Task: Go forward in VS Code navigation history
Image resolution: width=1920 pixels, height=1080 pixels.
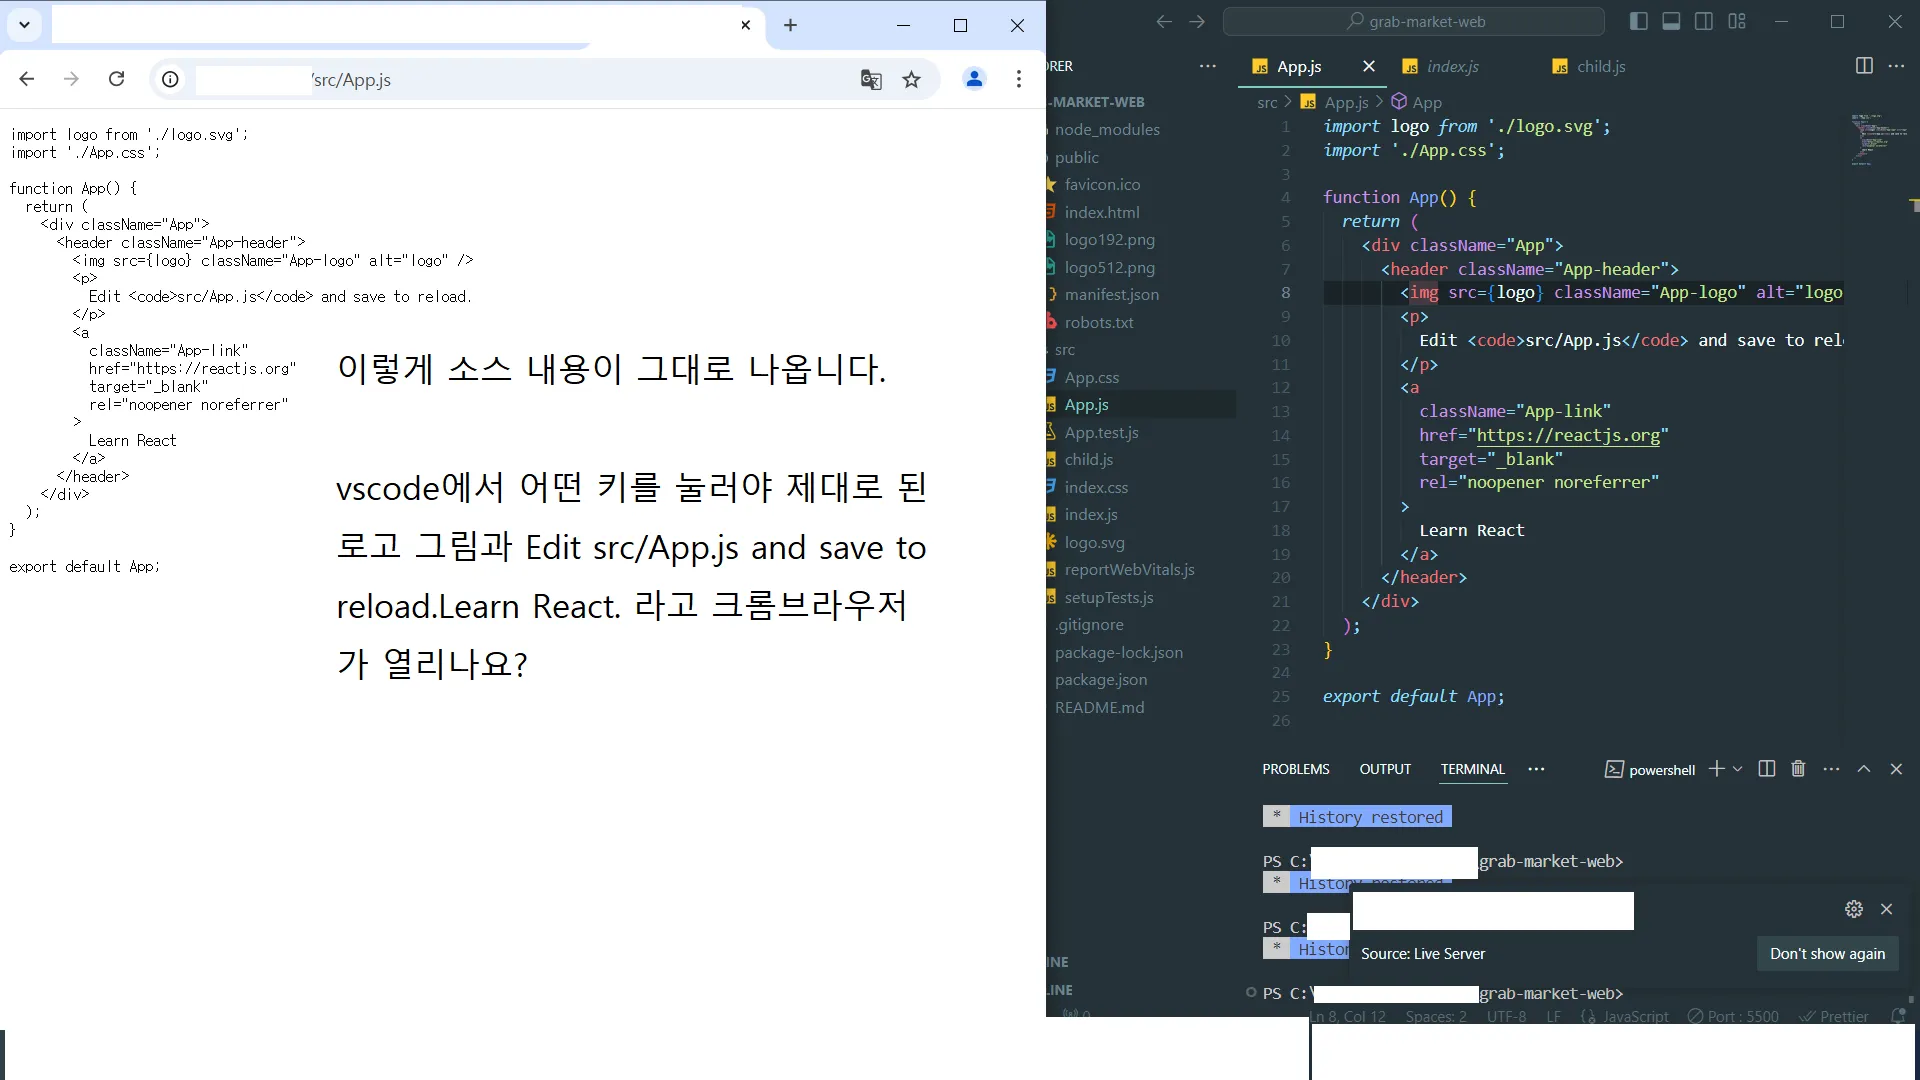Action: [x=1197, y=21]
